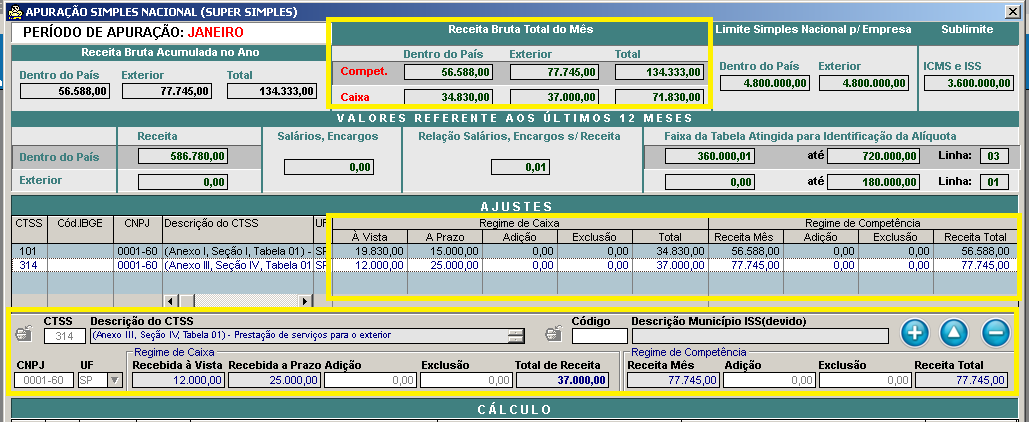Viewport: 1029px width, 422px height.
Task: Click the Cód.IBGE column header
Action: click(81, 223)
